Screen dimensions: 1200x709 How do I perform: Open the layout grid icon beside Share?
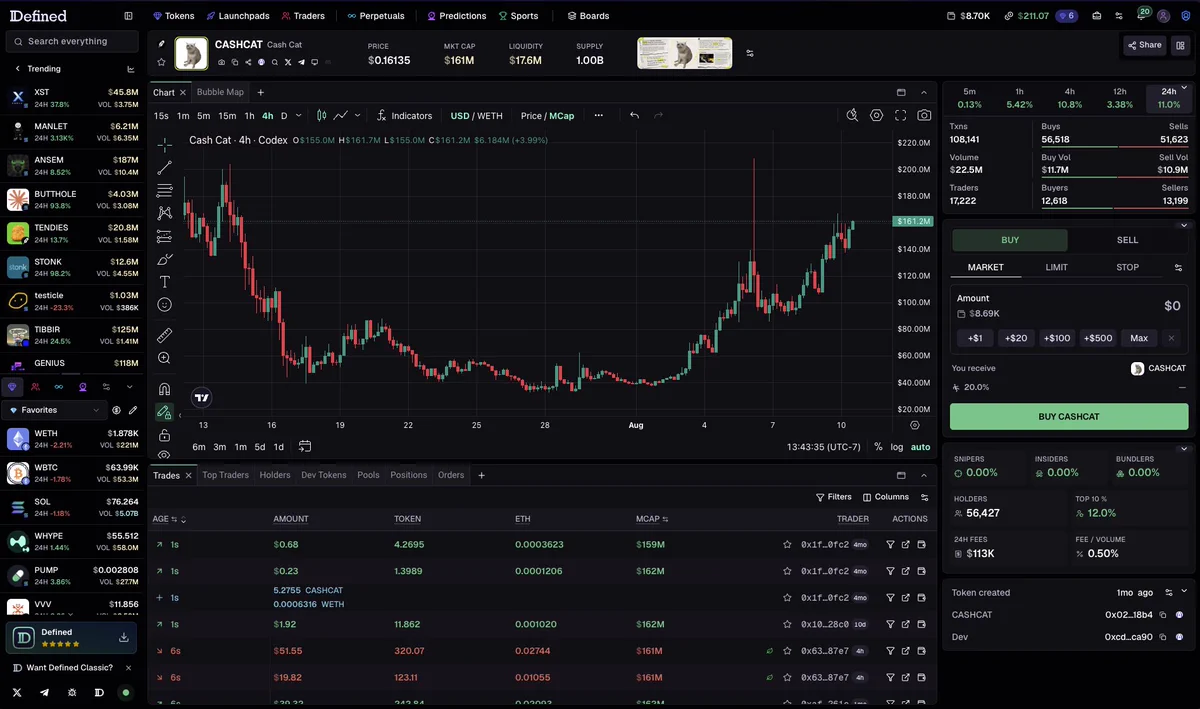coord(1181,45)
